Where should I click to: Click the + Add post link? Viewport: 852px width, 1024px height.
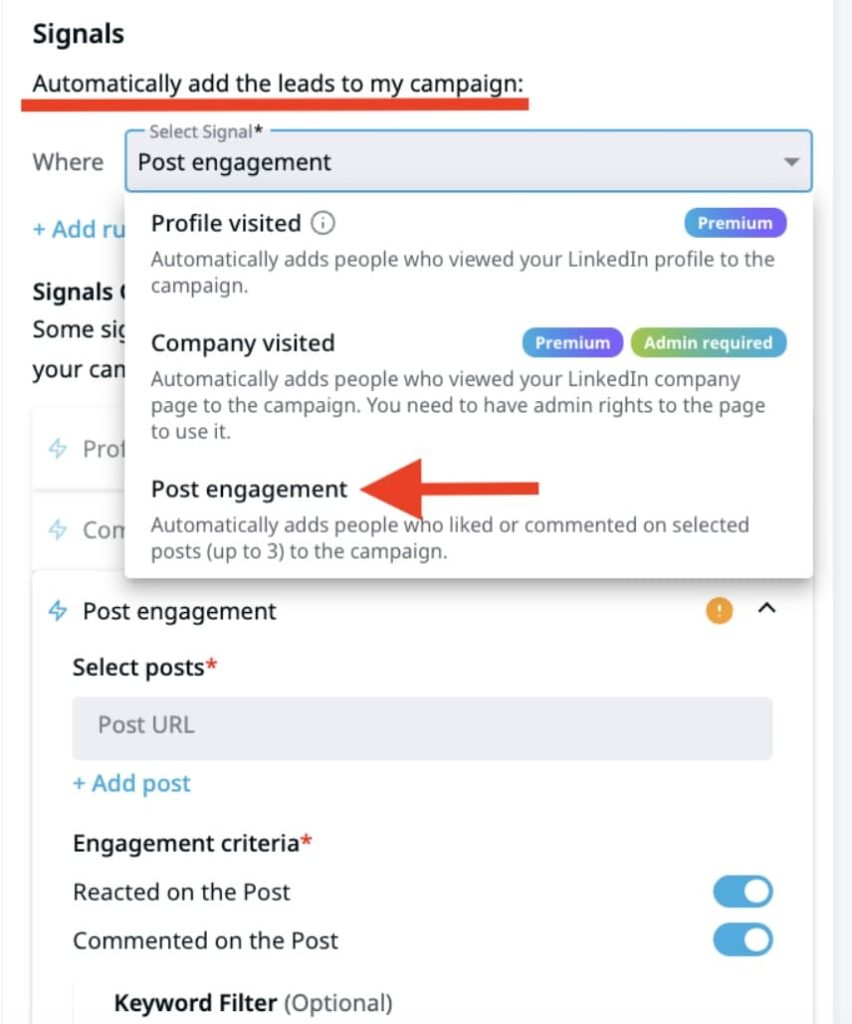(x=131, y=784)
